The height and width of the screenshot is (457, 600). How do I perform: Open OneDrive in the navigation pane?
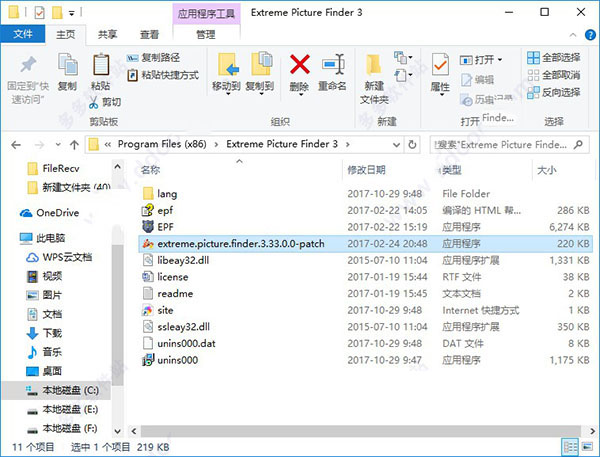pyautogui.click(x=50, y=213)
